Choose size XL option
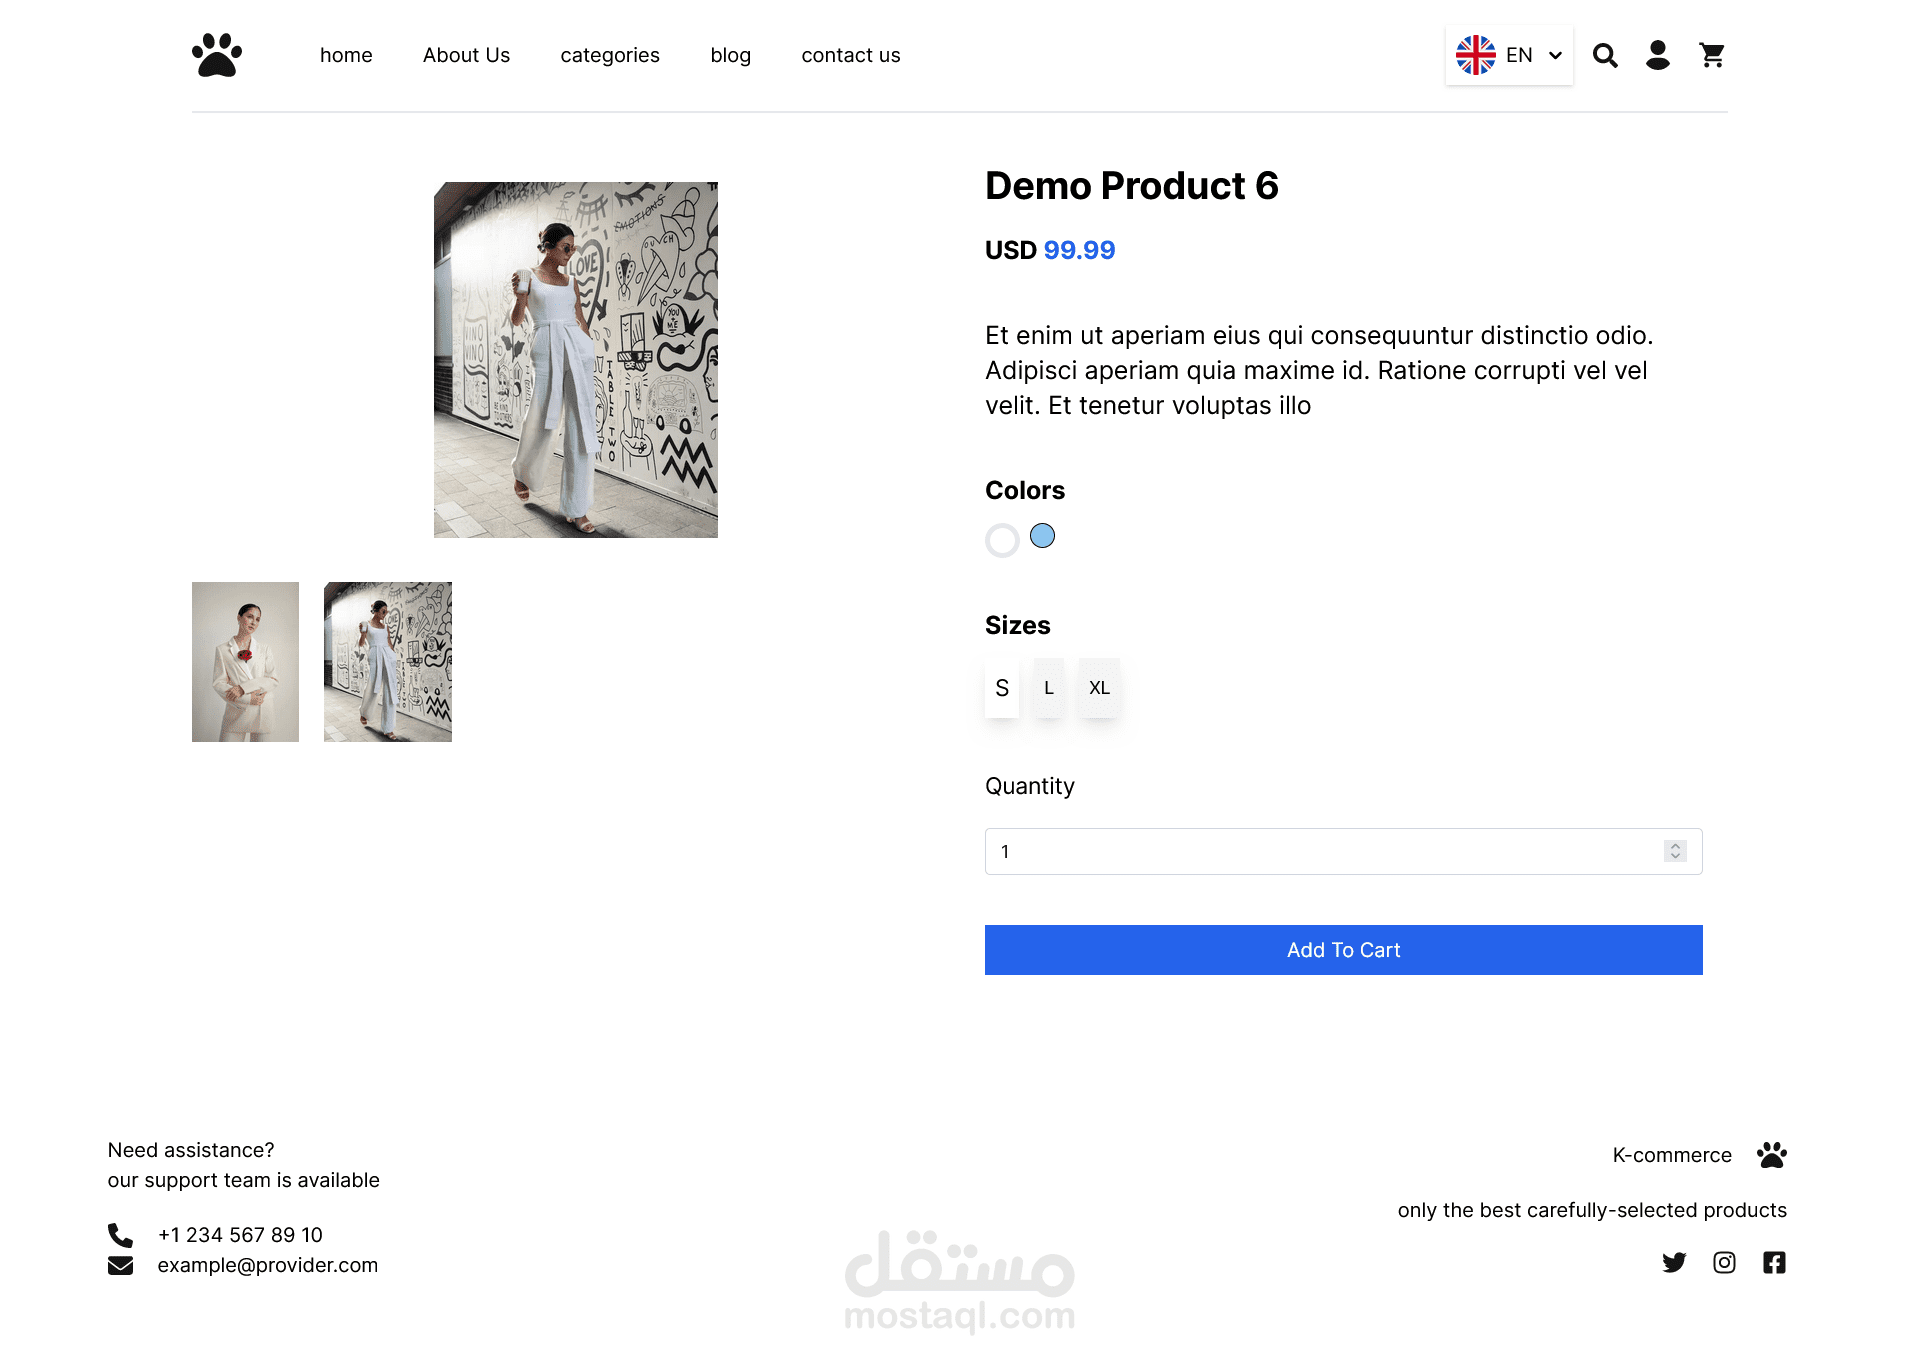Image resolution: width=1920 pixels, height=1363 pixels. pos(1099,688)
